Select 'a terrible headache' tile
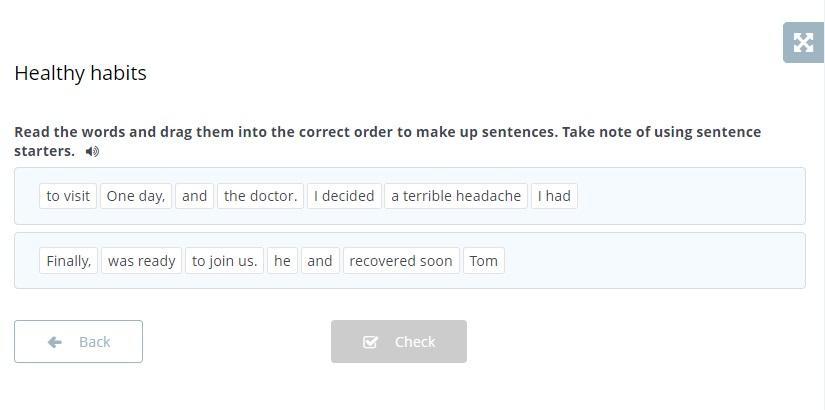Screen dimensions: 825x410 (456, 196)
